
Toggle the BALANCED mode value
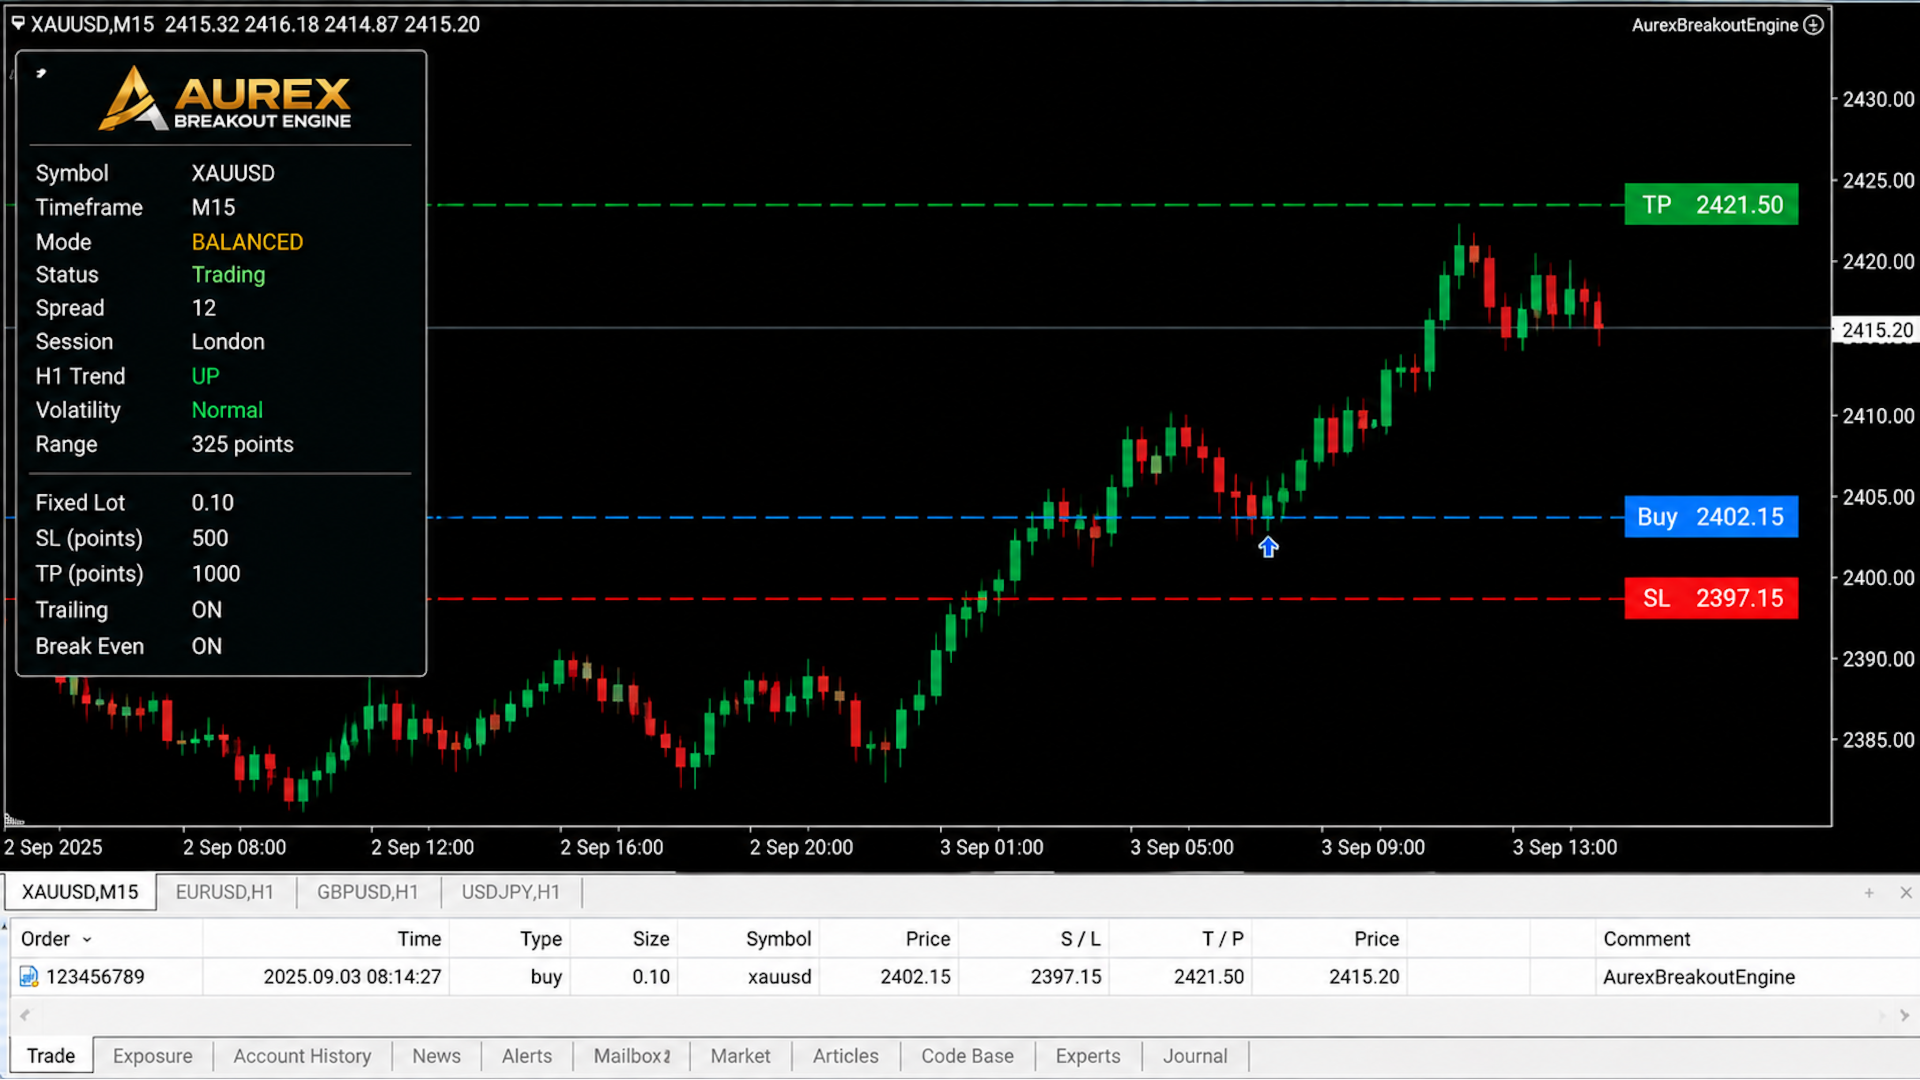247,242
